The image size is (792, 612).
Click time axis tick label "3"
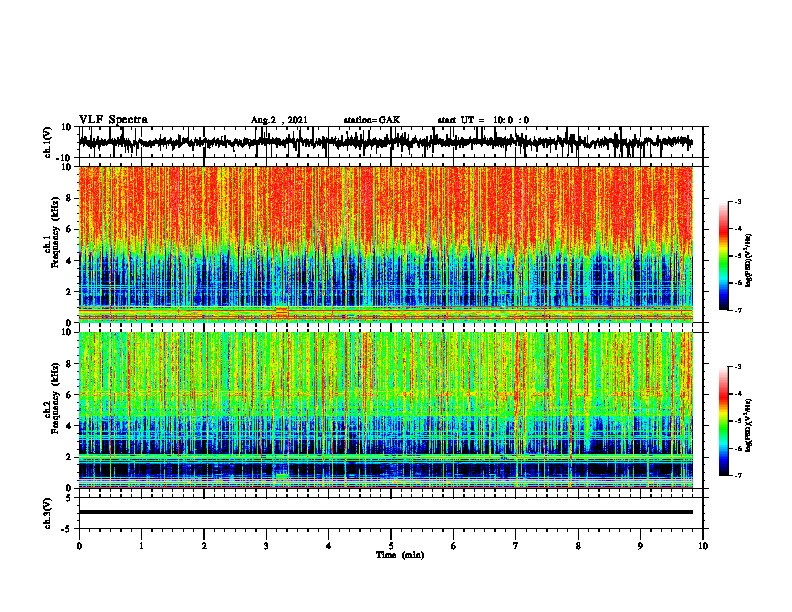coord(266,546)
